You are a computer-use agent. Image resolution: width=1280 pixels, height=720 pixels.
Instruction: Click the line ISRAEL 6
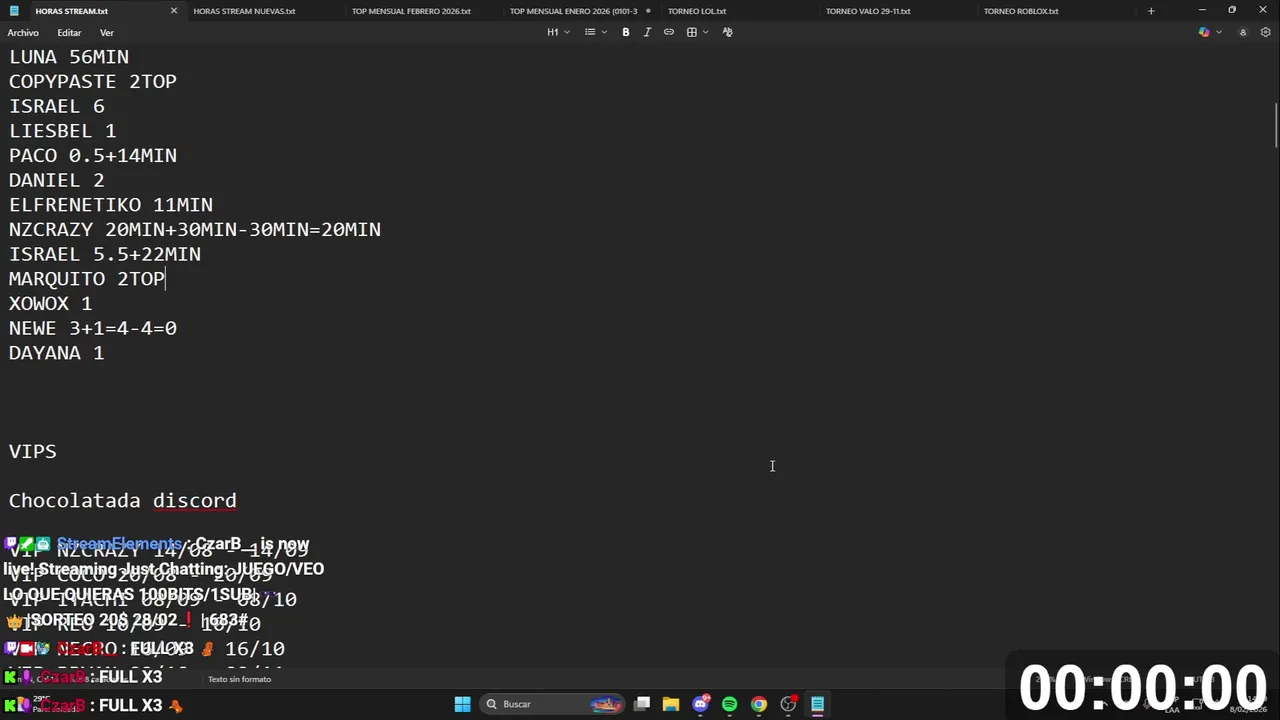tap(57, 106)
